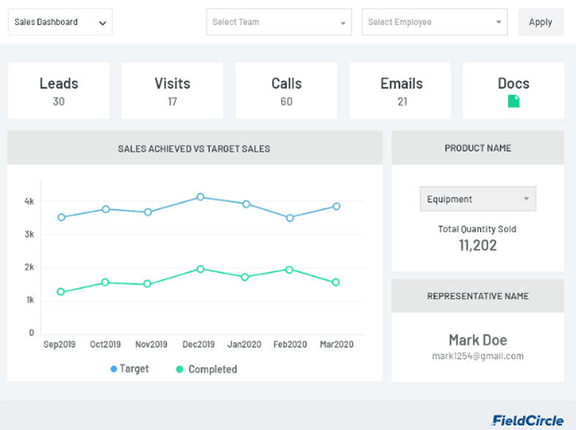Image resolution: width=576 pixels, height=430 pixels.
Task: Select the Dec2019 Target data point
Action: pos(200,197)
